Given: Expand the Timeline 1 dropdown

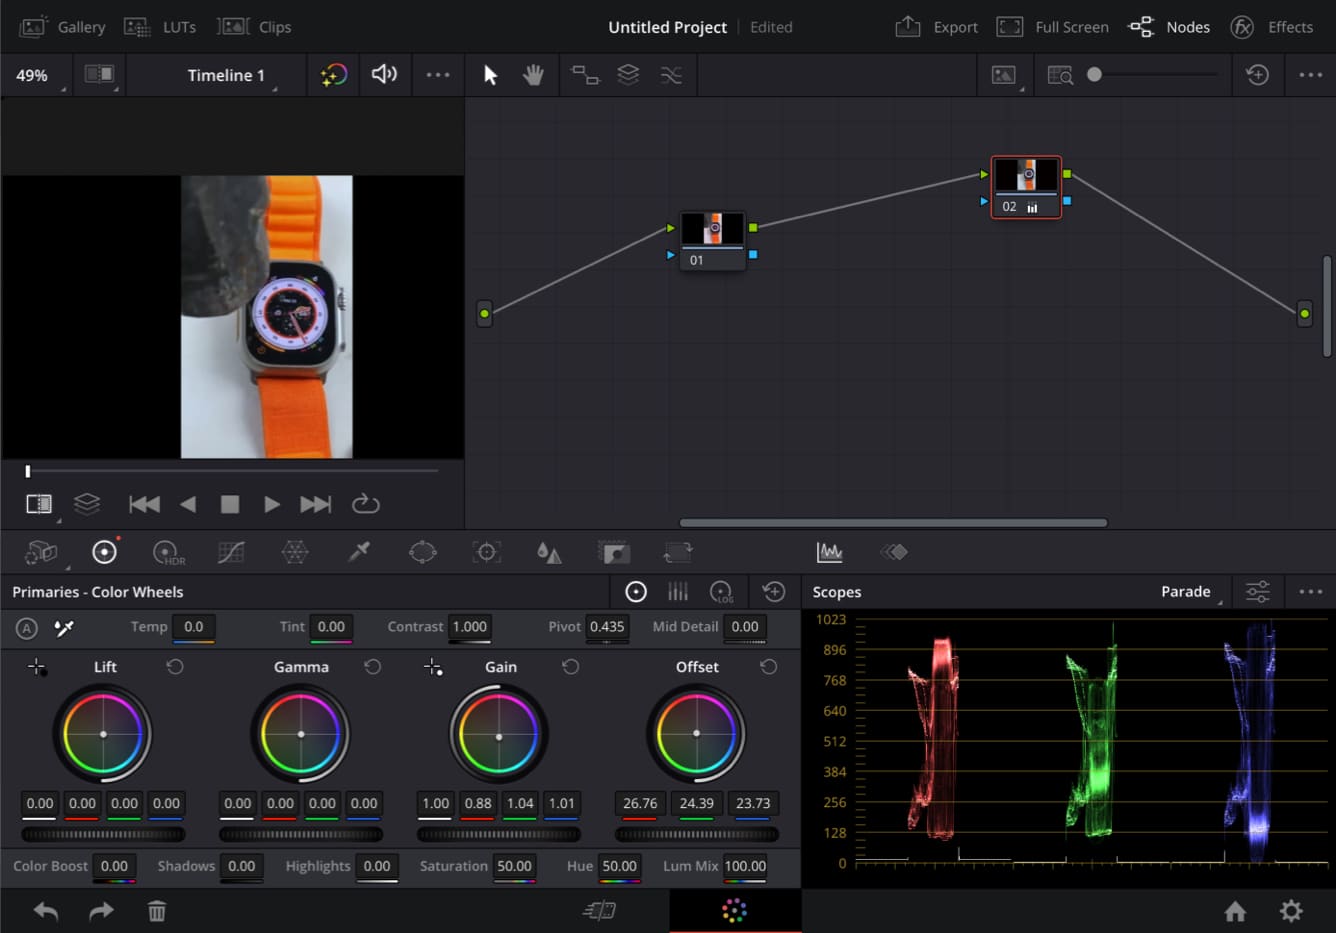Looking at the screenshot, I should [227, 76].
